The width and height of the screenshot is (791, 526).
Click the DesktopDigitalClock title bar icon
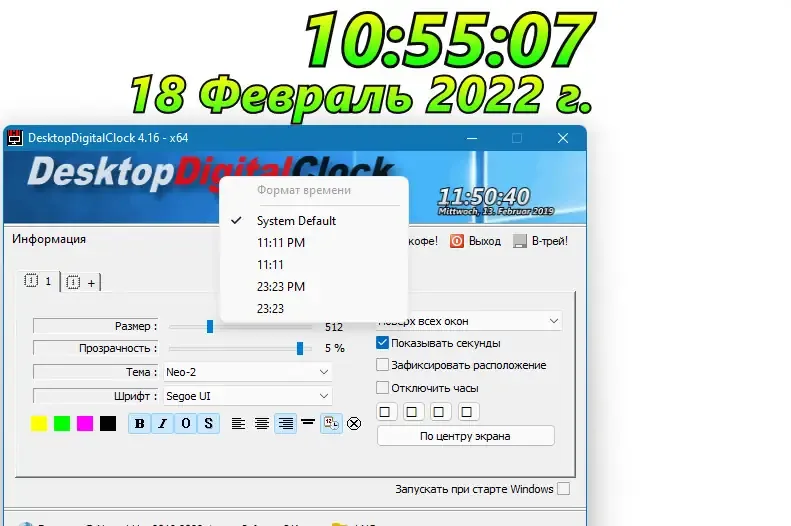pyautogui.click(x=15, y=138)
